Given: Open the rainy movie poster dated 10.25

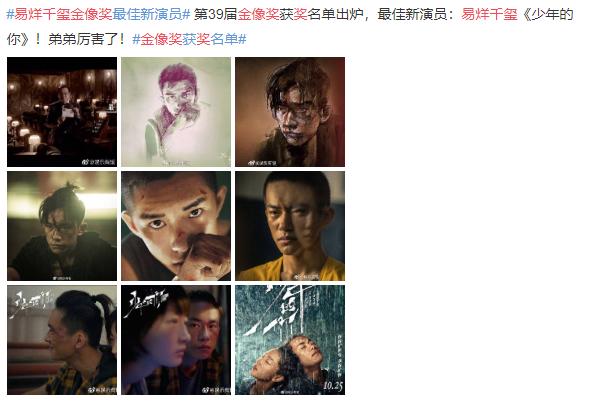Looking at the screenshot, I should click(x=290, y=340).
